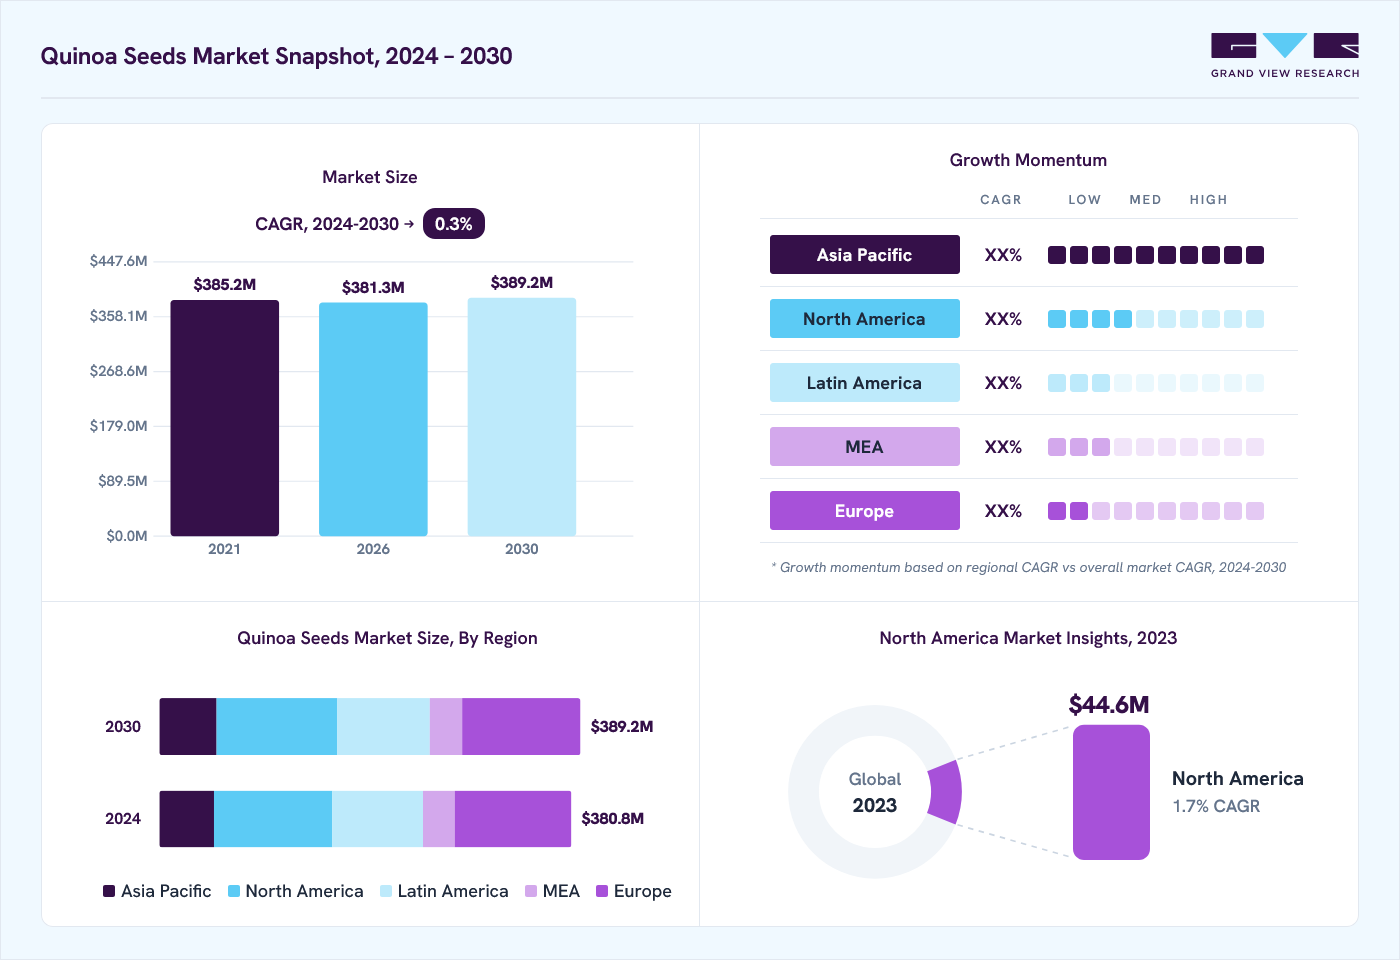The image size is (1400, 960).
Task: Click the "Growth Momentum" heading
Action: (x=1028, y=160)
